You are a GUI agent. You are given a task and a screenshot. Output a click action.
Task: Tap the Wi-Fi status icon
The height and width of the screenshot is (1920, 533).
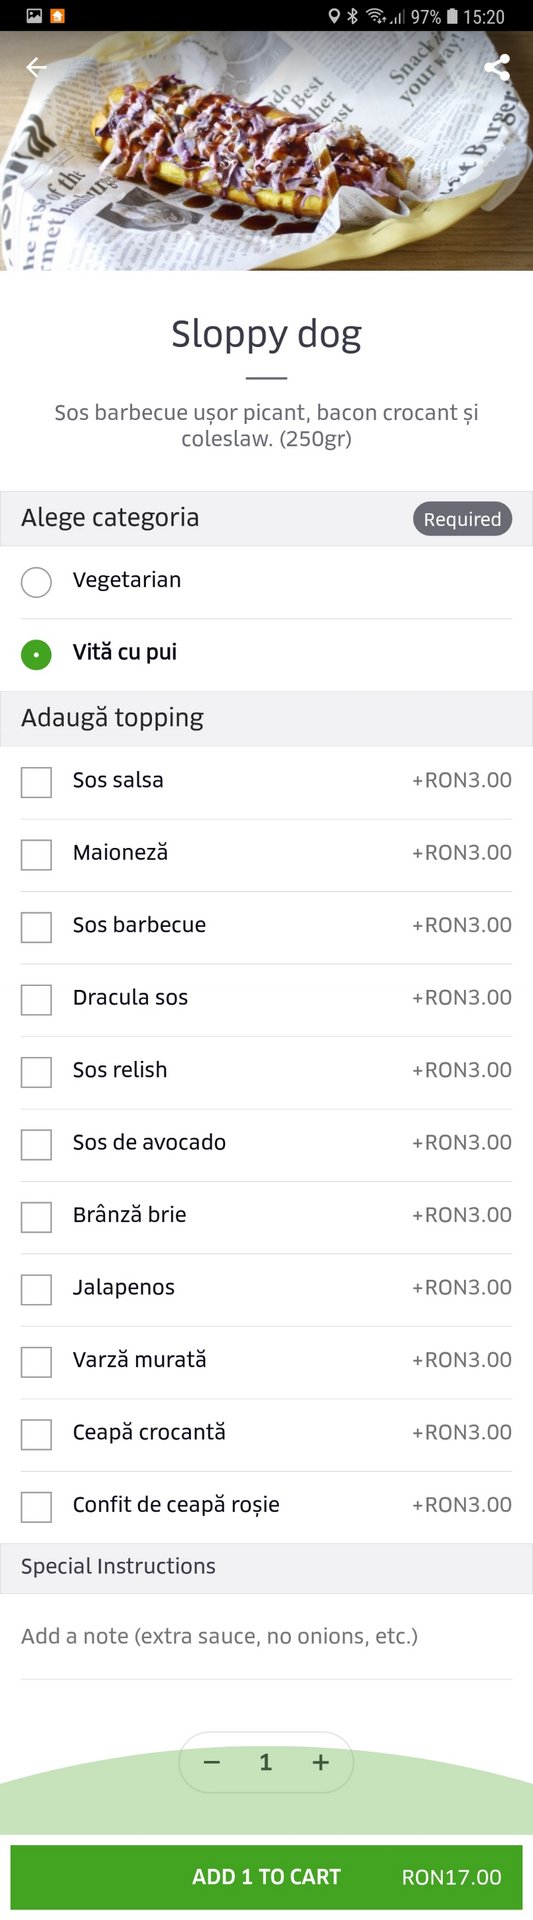(x=377, y=16)
